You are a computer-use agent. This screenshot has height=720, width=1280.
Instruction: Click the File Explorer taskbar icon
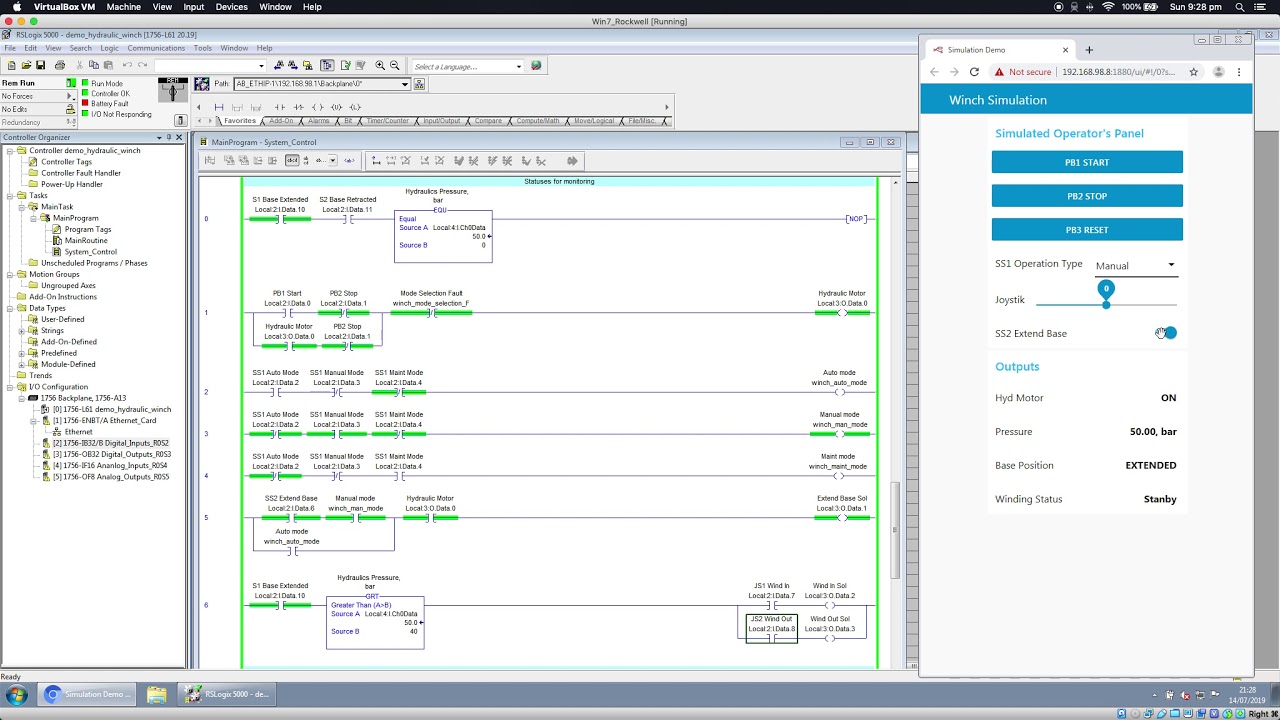[156, 694]
